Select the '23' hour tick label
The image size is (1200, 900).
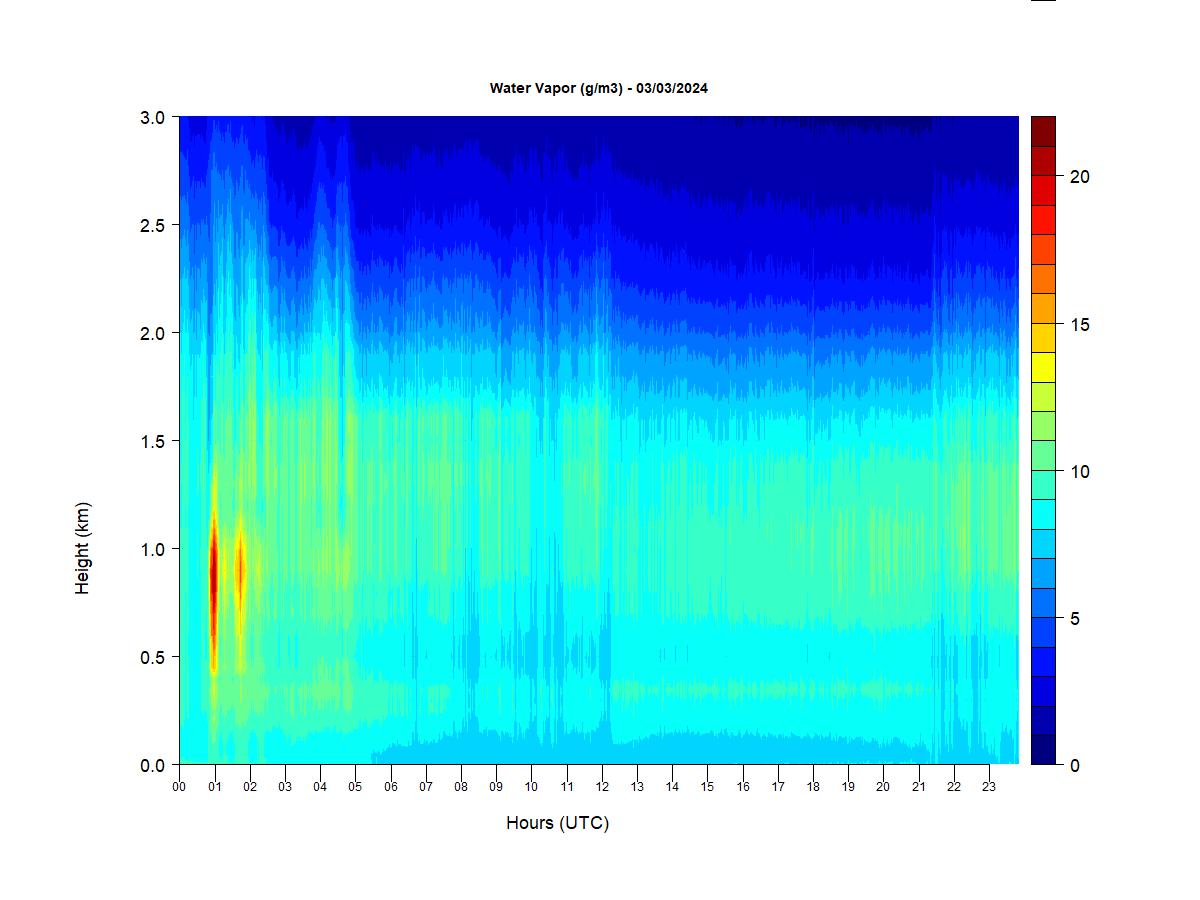(989, 786)
